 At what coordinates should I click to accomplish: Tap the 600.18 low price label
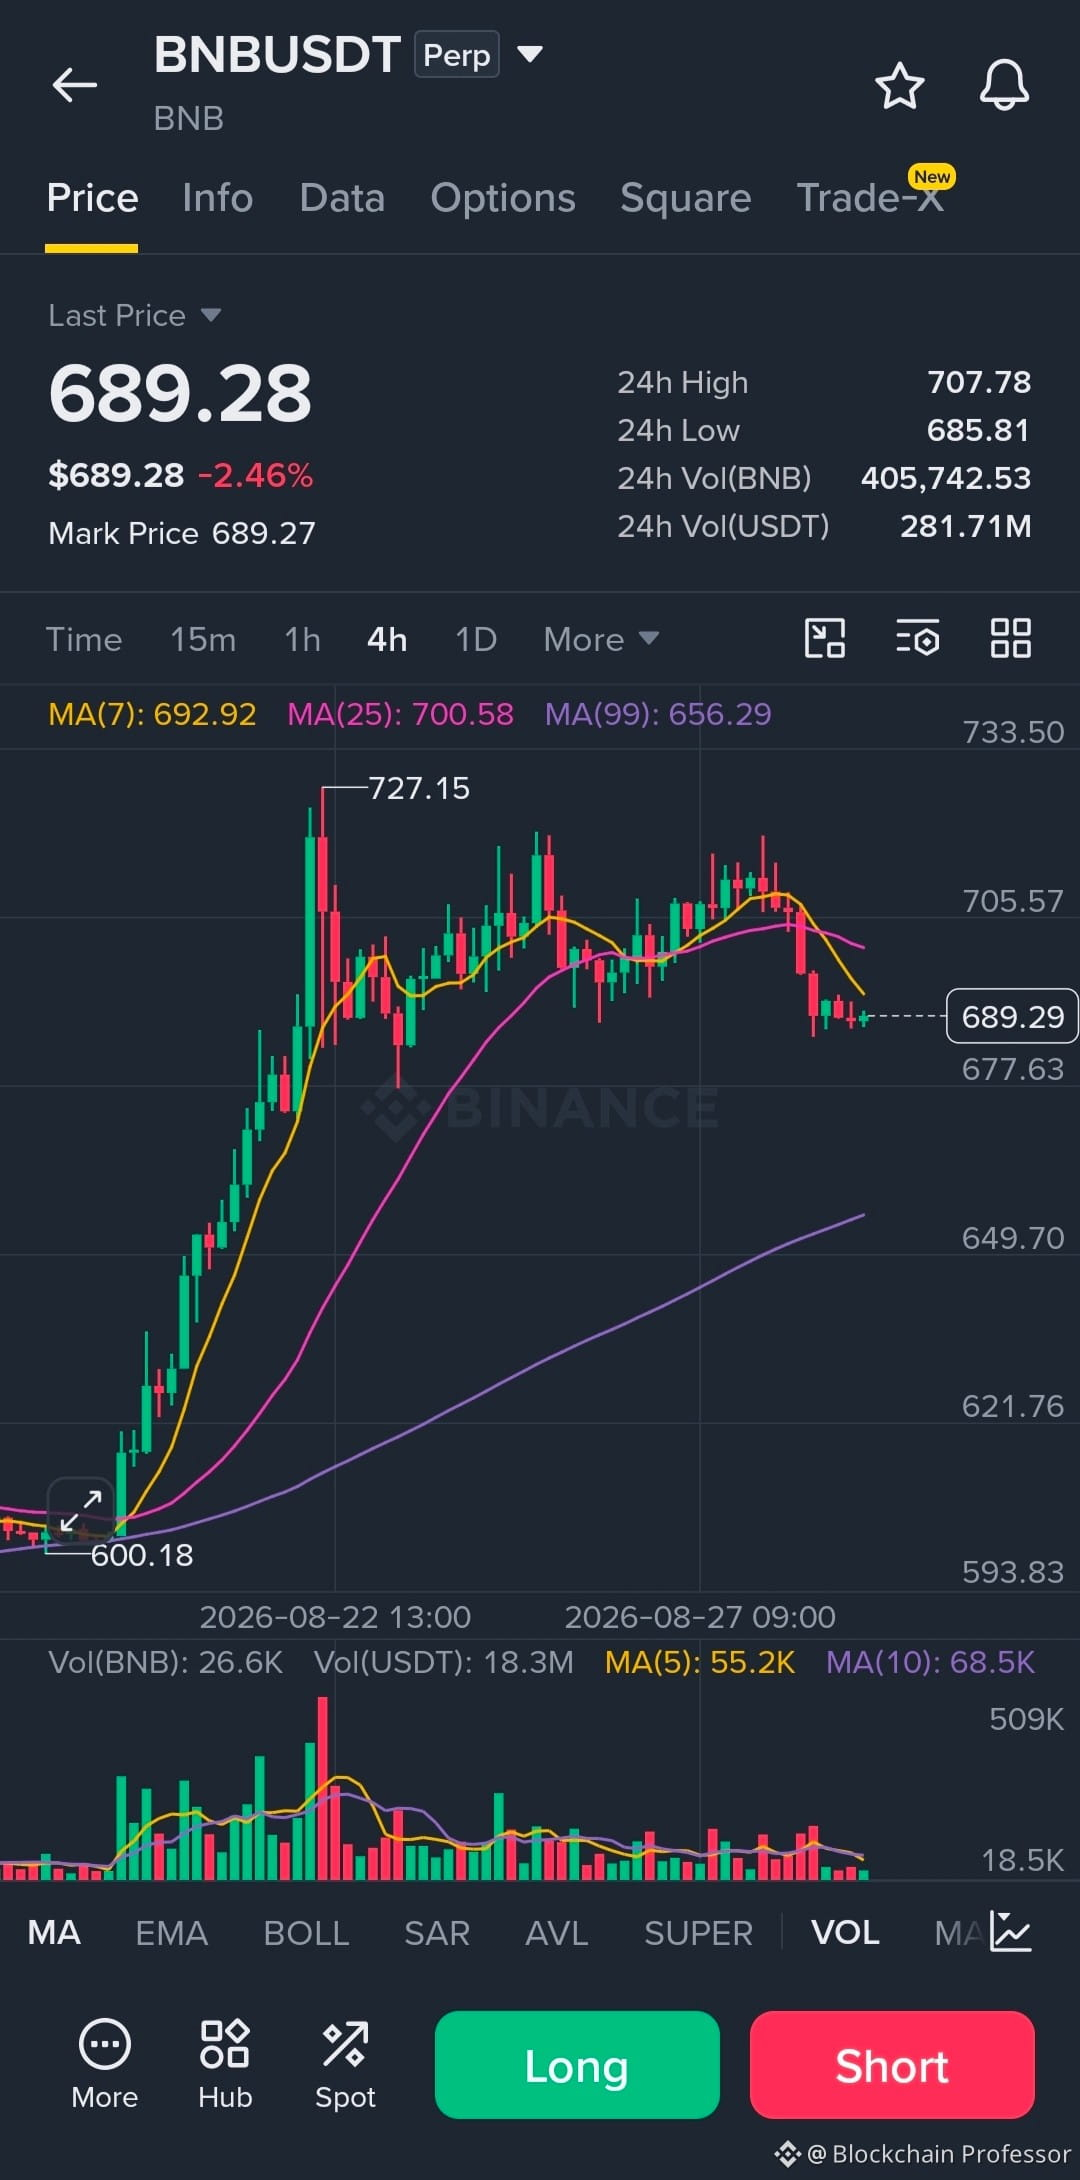(x=142, y=1555)
